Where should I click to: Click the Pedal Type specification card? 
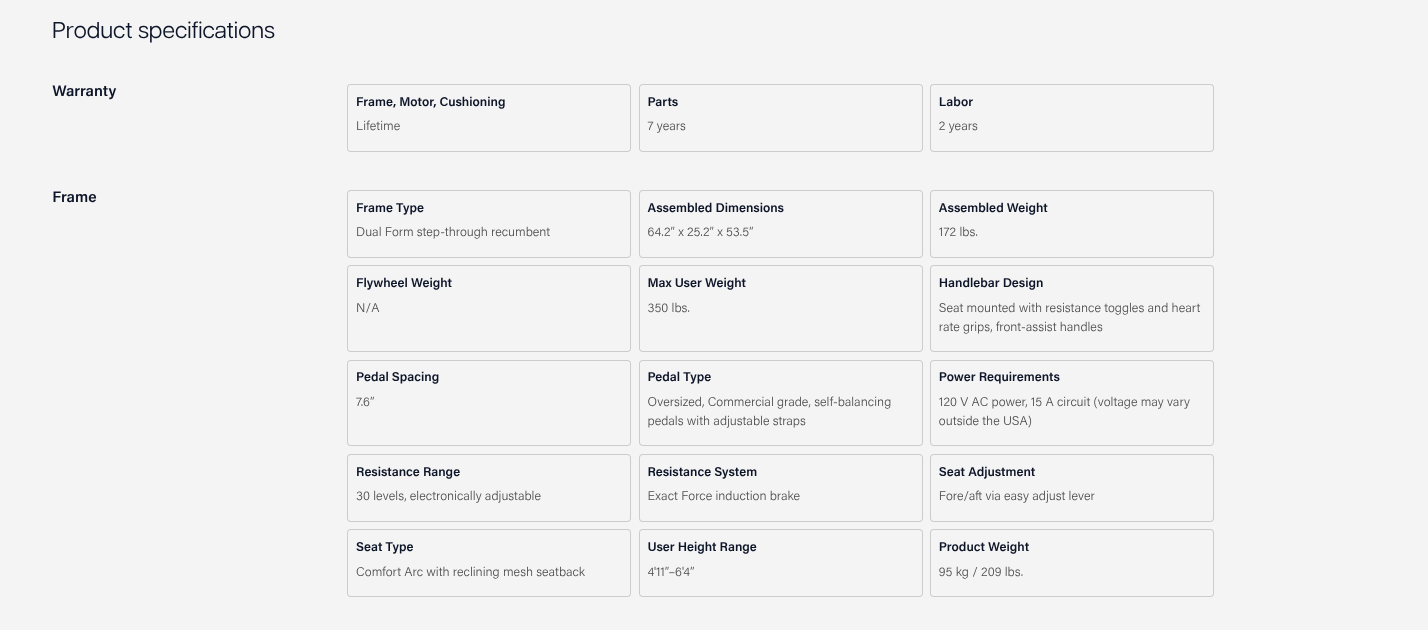coord(780,403)
